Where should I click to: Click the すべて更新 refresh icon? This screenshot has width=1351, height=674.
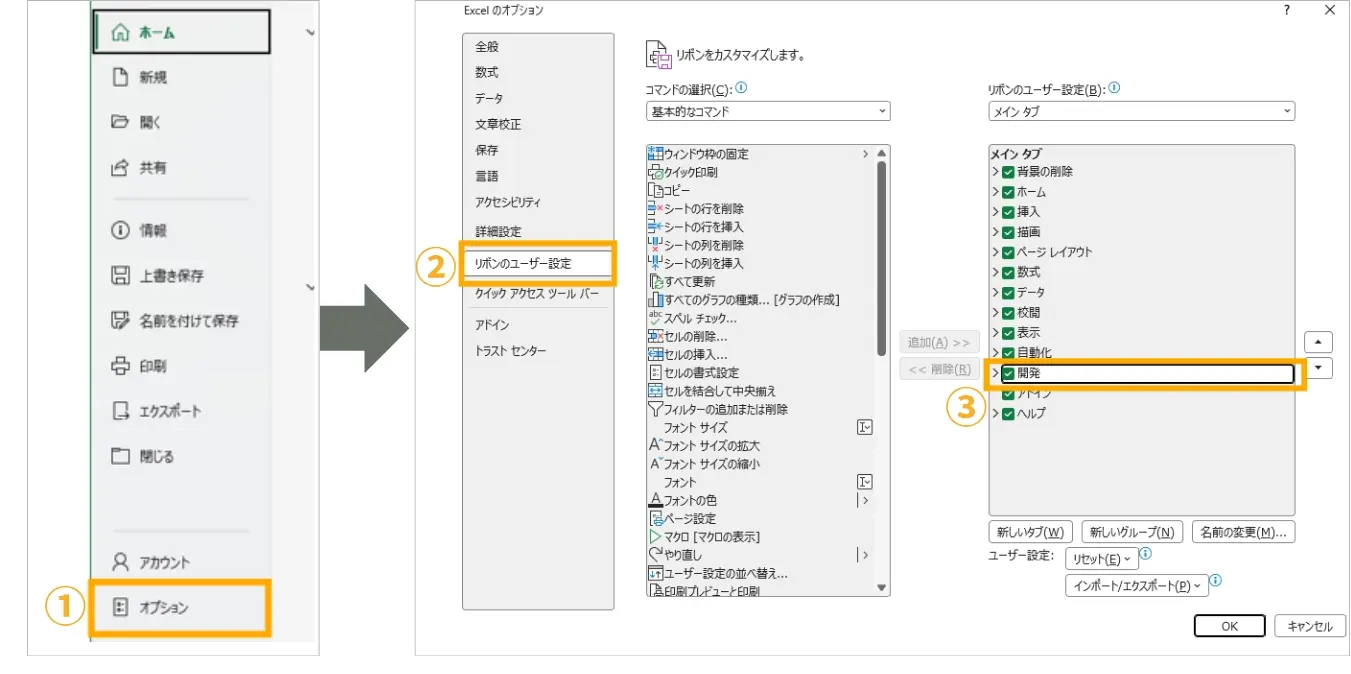(656, 281)
